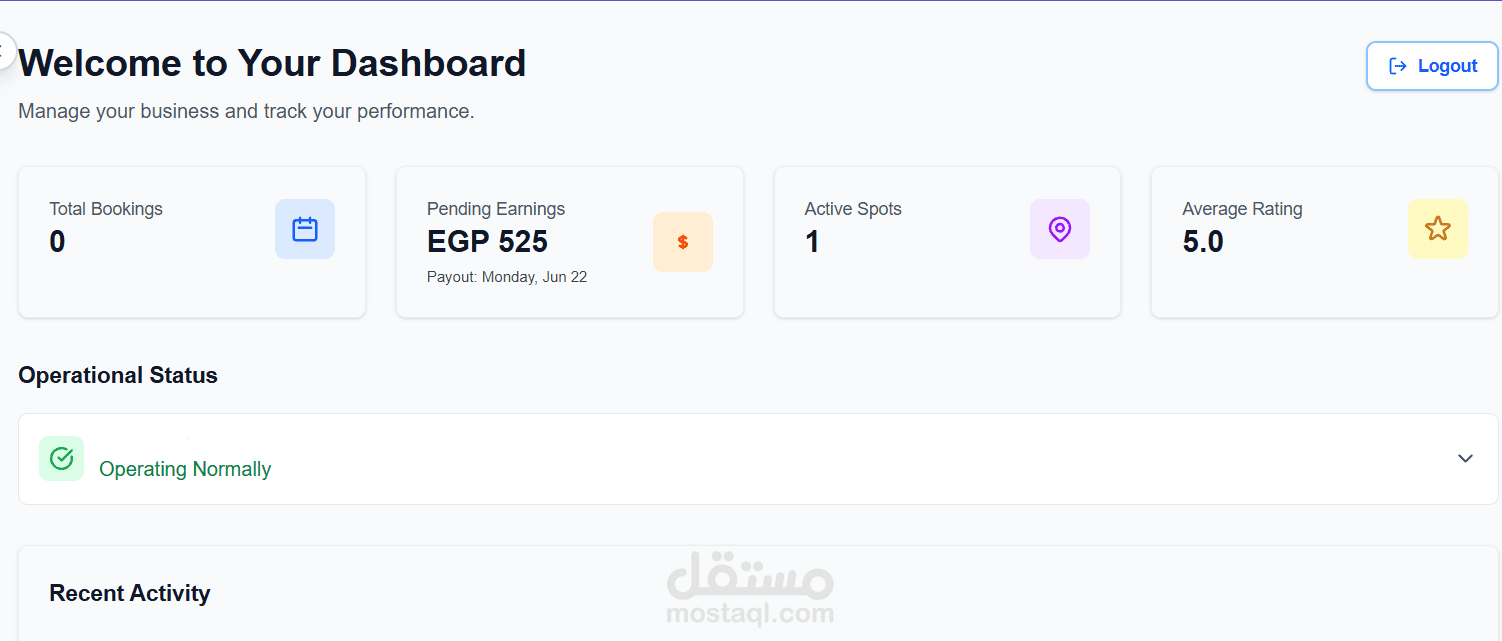The width and height of the screenshot is (1502, 641).
Task: Open the sidebar toggle at left edge
Action: point(5,50)
